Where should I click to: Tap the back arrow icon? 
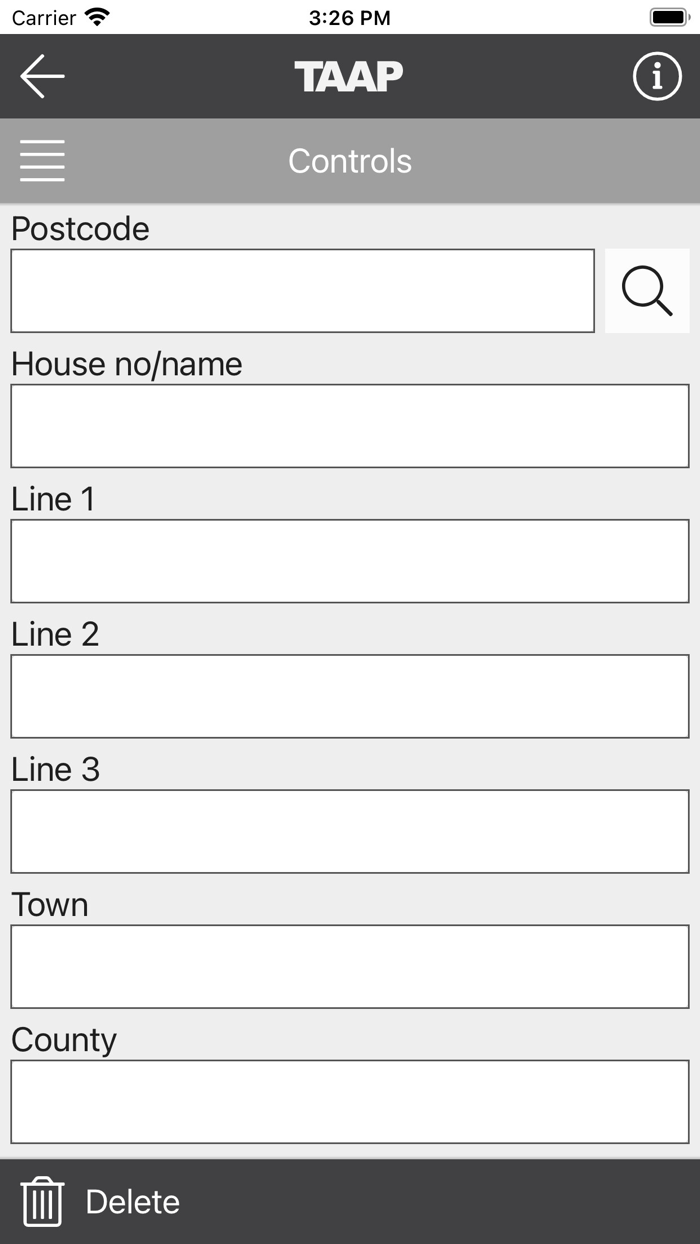coord(40,75)
